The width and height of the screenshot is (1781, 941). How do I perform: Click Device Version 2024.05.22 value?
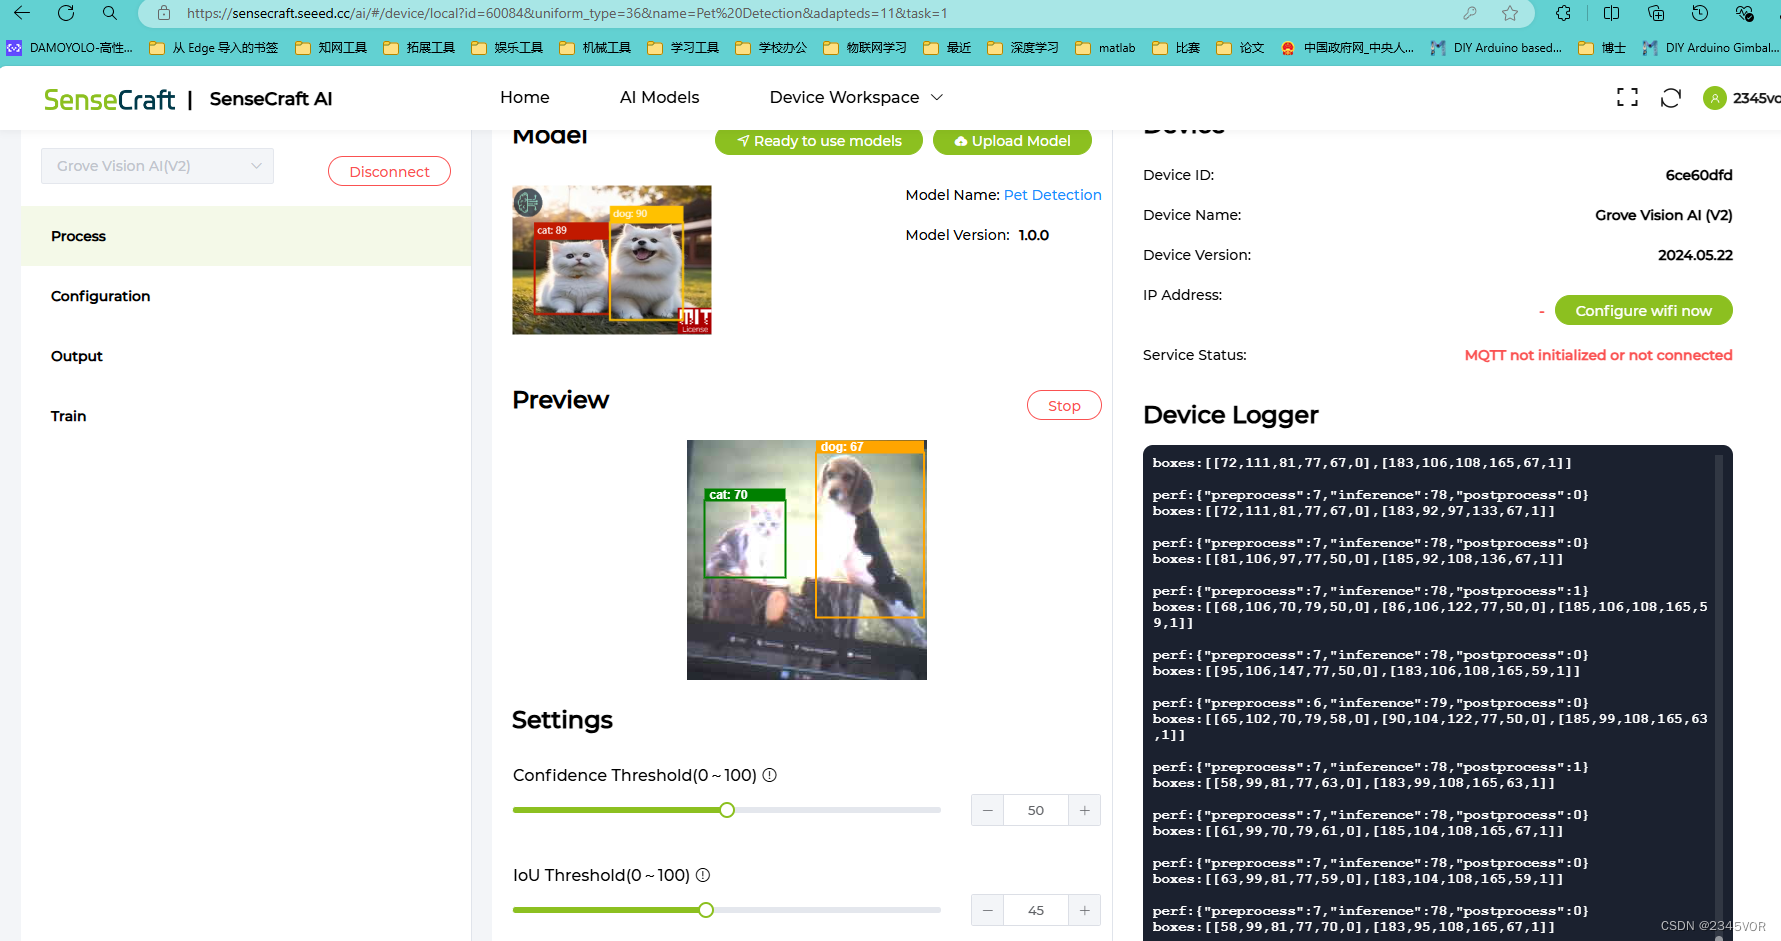1695,255
